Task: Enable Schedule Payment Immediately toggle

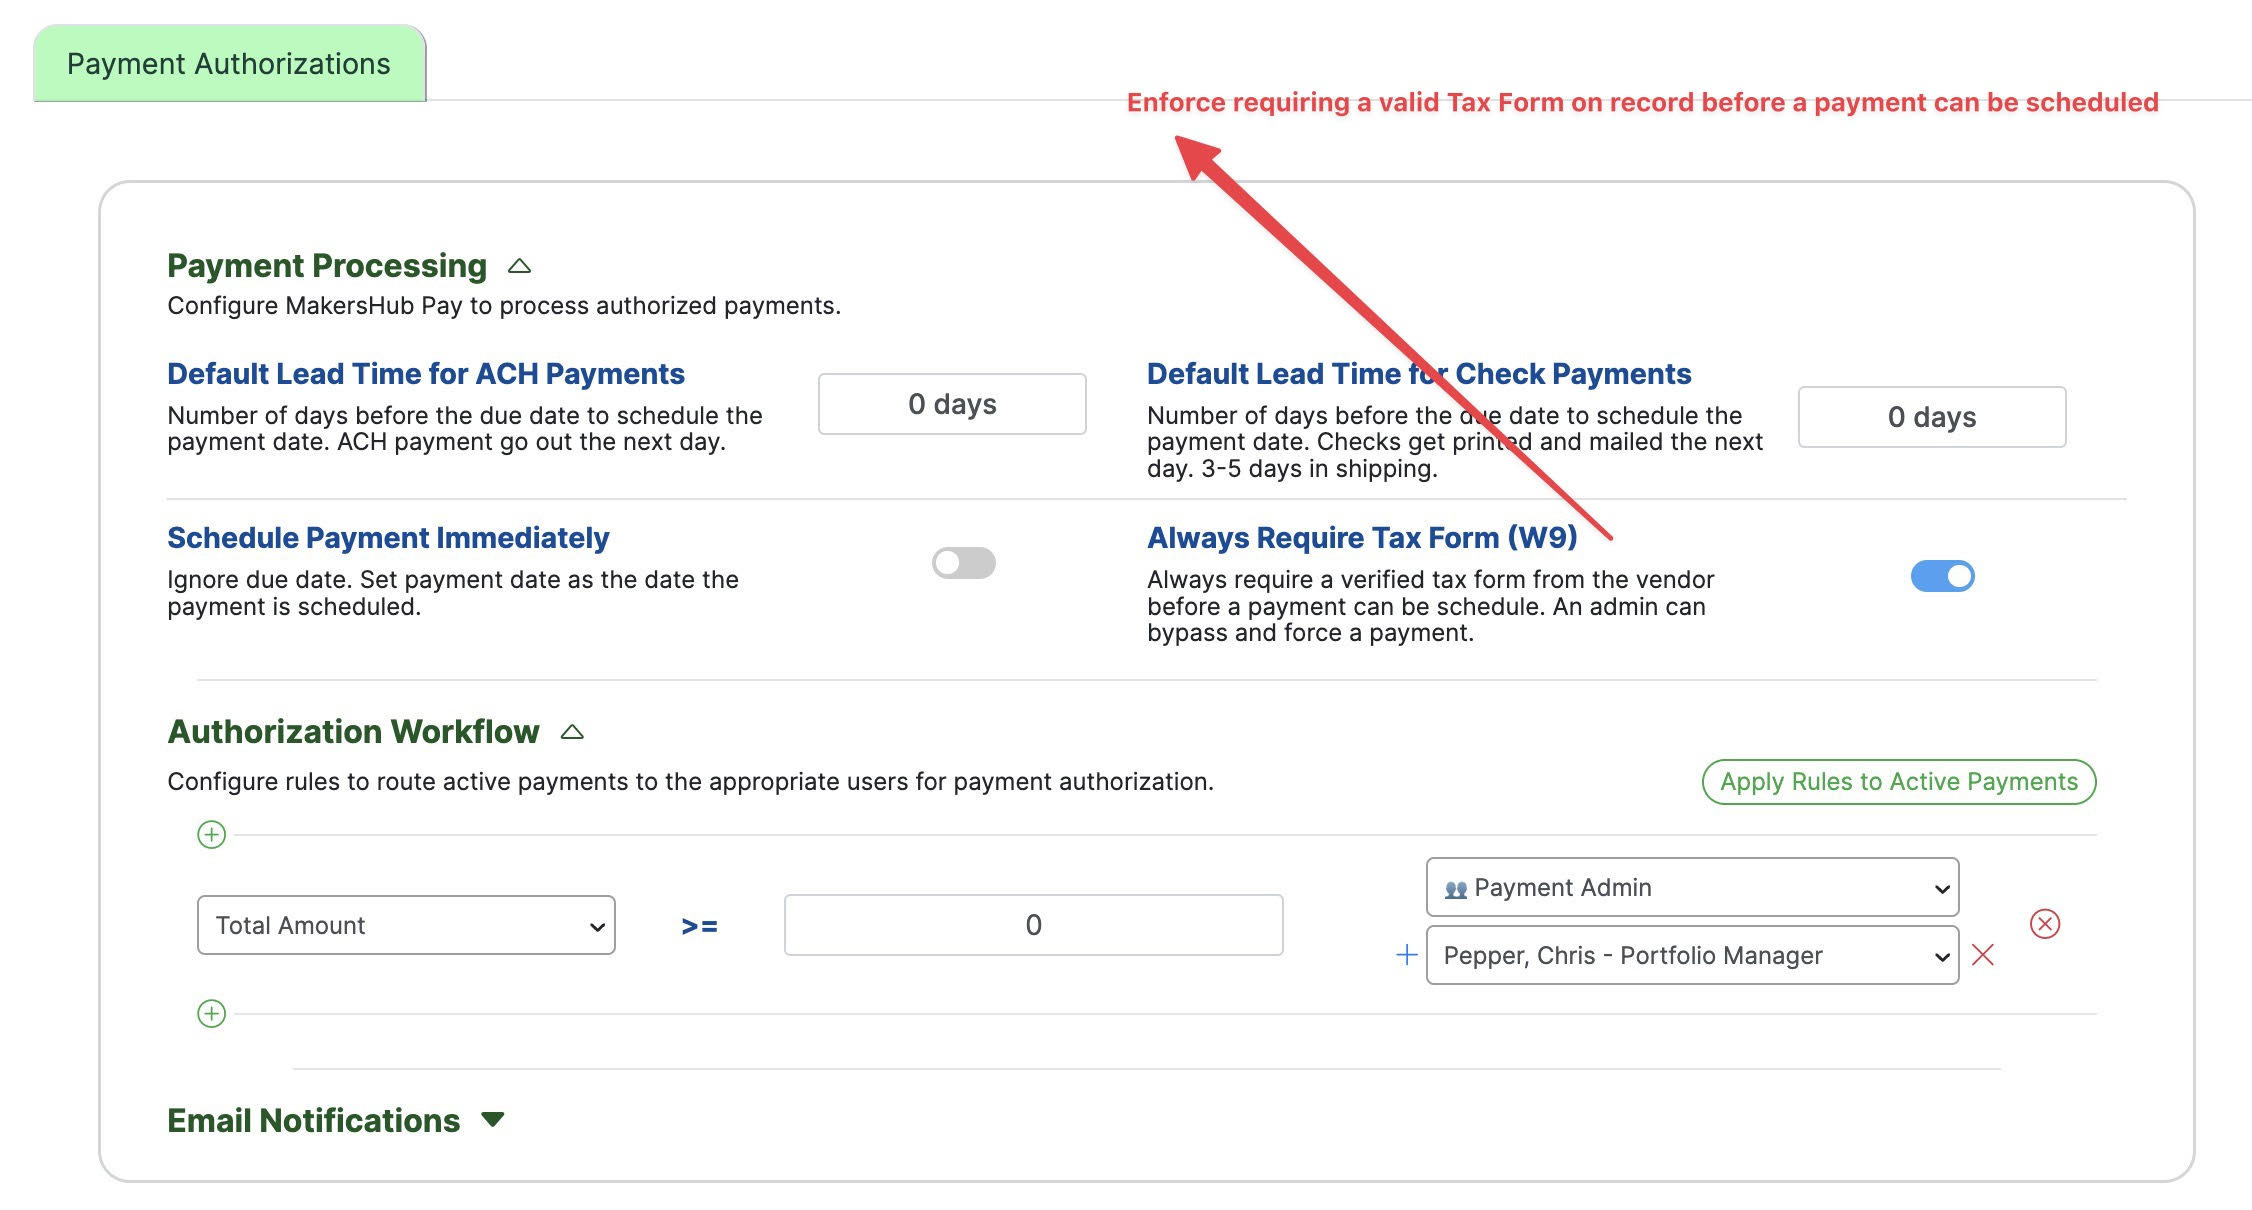Action: tap(964, 563)
